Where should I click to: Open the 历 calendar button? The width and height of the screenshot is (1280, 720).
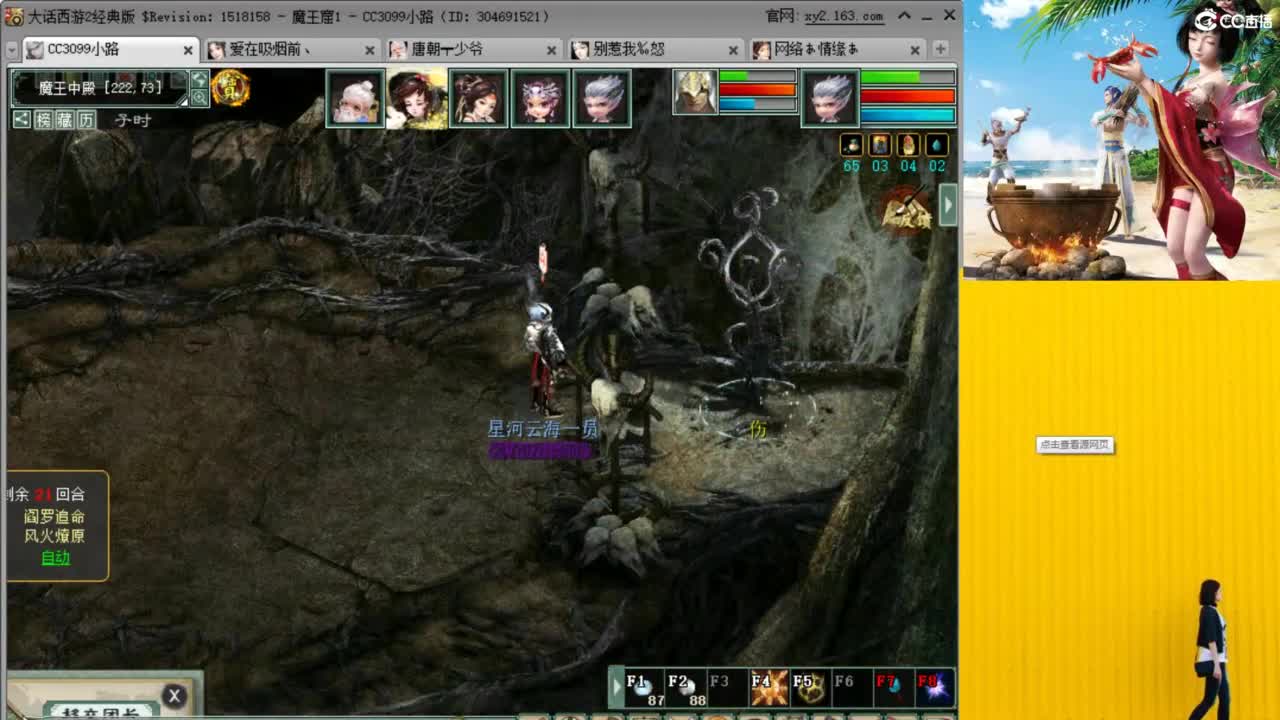pyautogui.click(x=87, y=120)
